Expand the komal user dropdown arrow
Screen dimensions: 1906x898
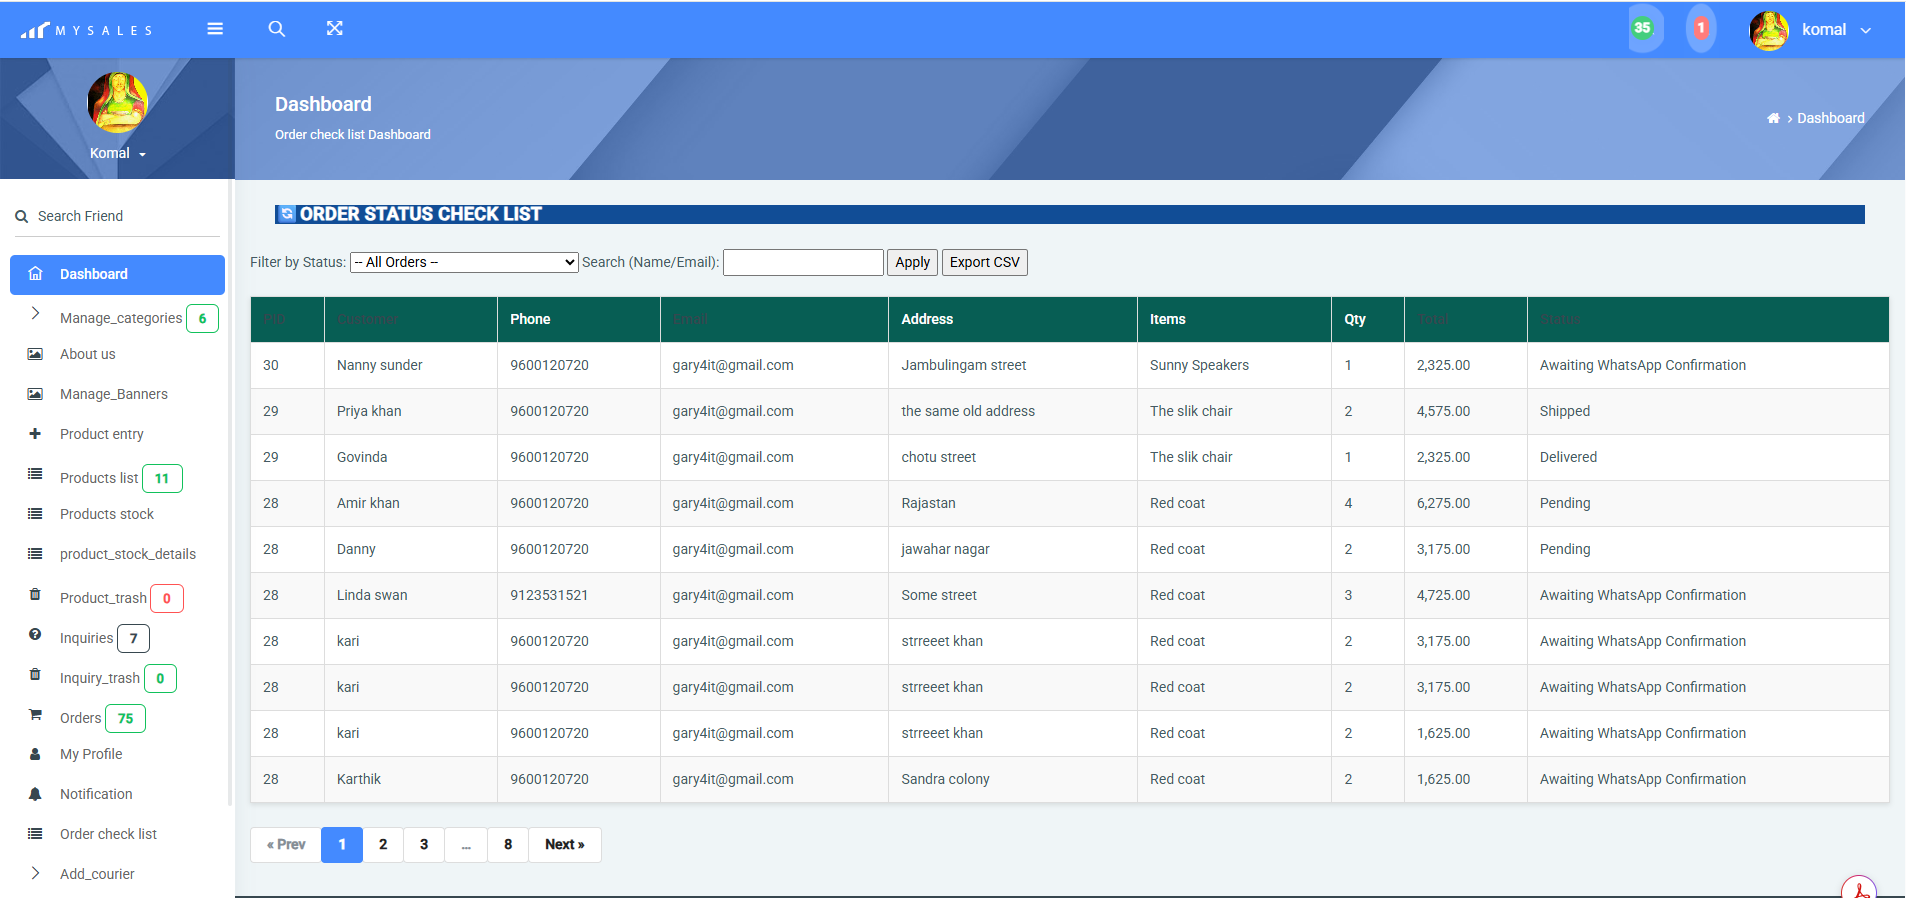tap(1866, 31)
